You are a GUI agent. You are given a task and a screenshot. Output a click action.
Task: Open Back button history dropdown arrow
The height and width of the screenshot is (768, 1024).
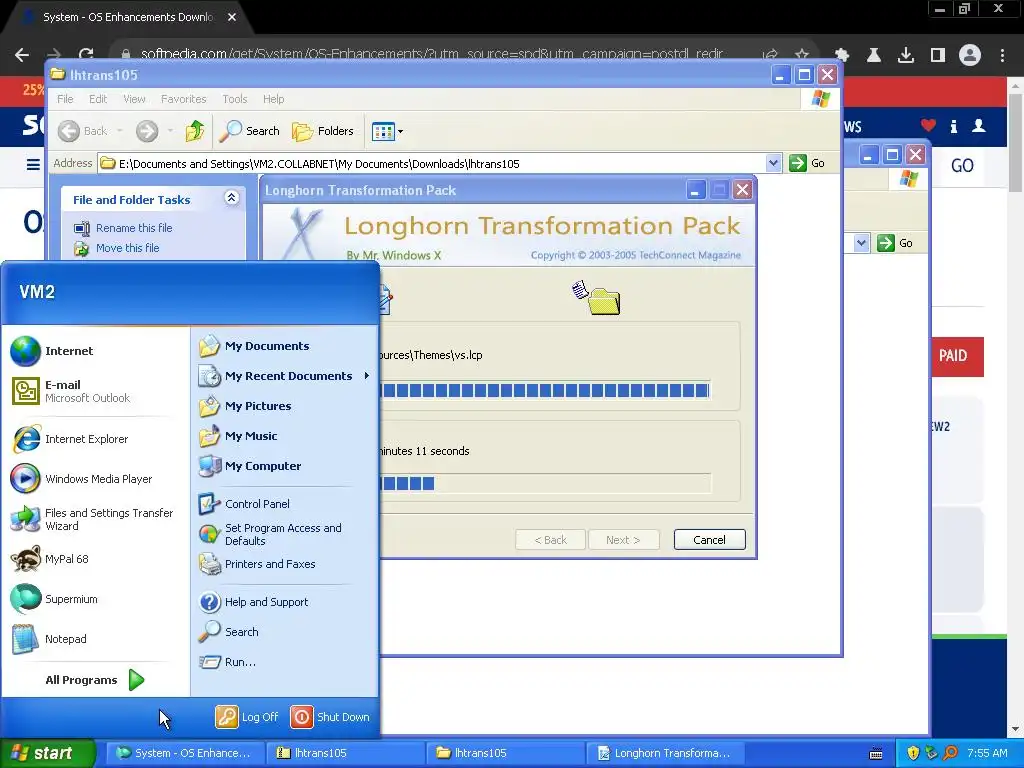(120, 131)
